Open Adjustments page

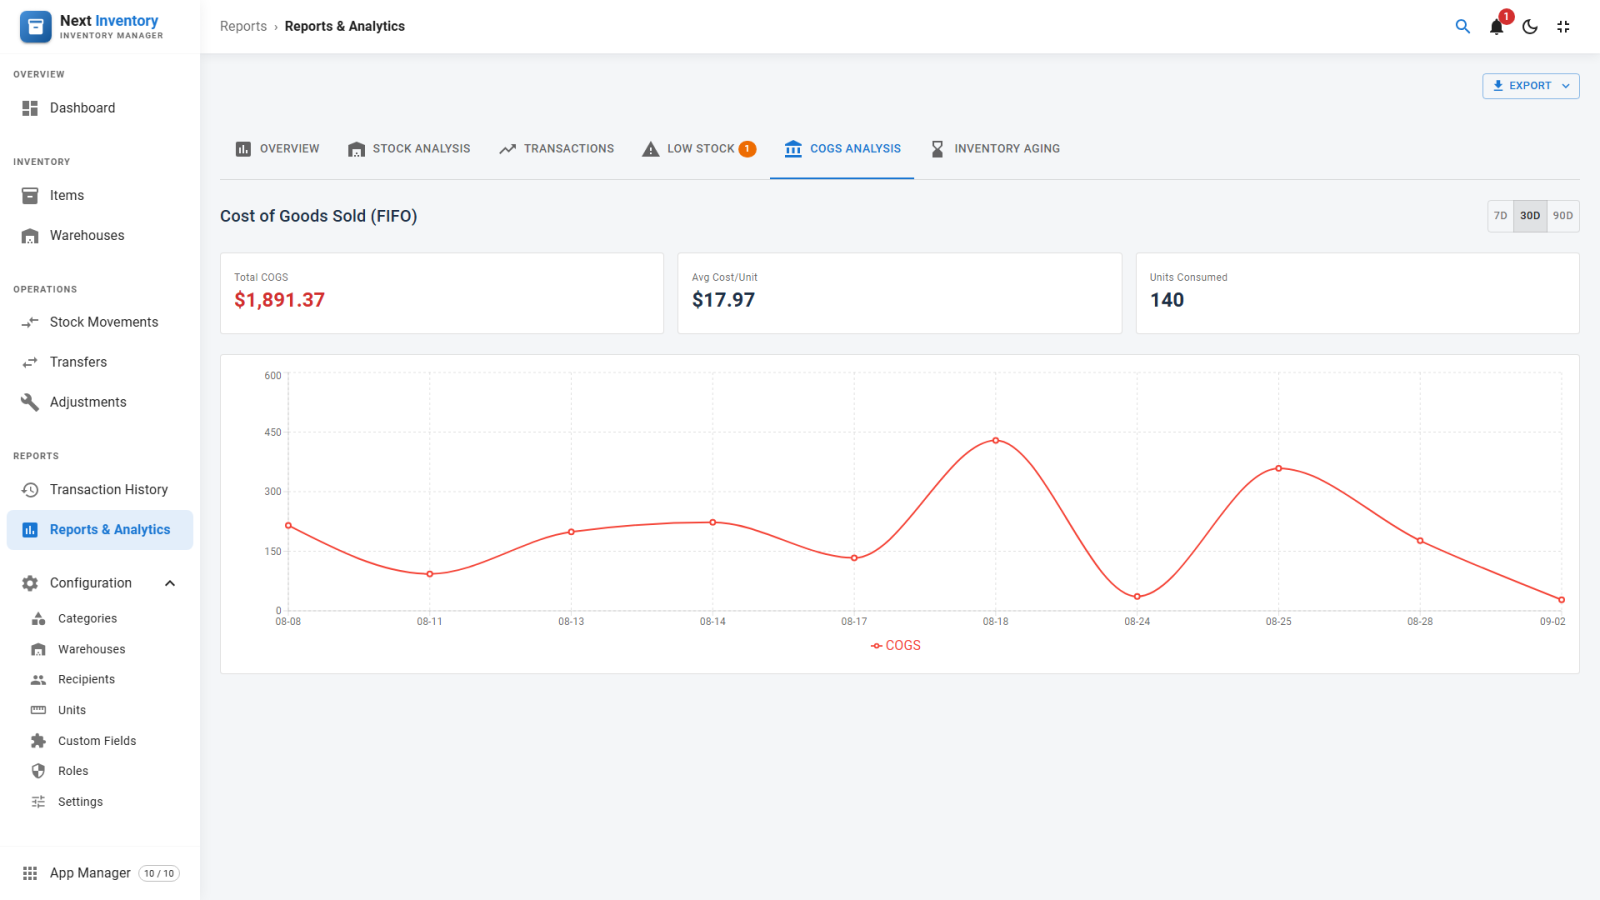[100, 402]
